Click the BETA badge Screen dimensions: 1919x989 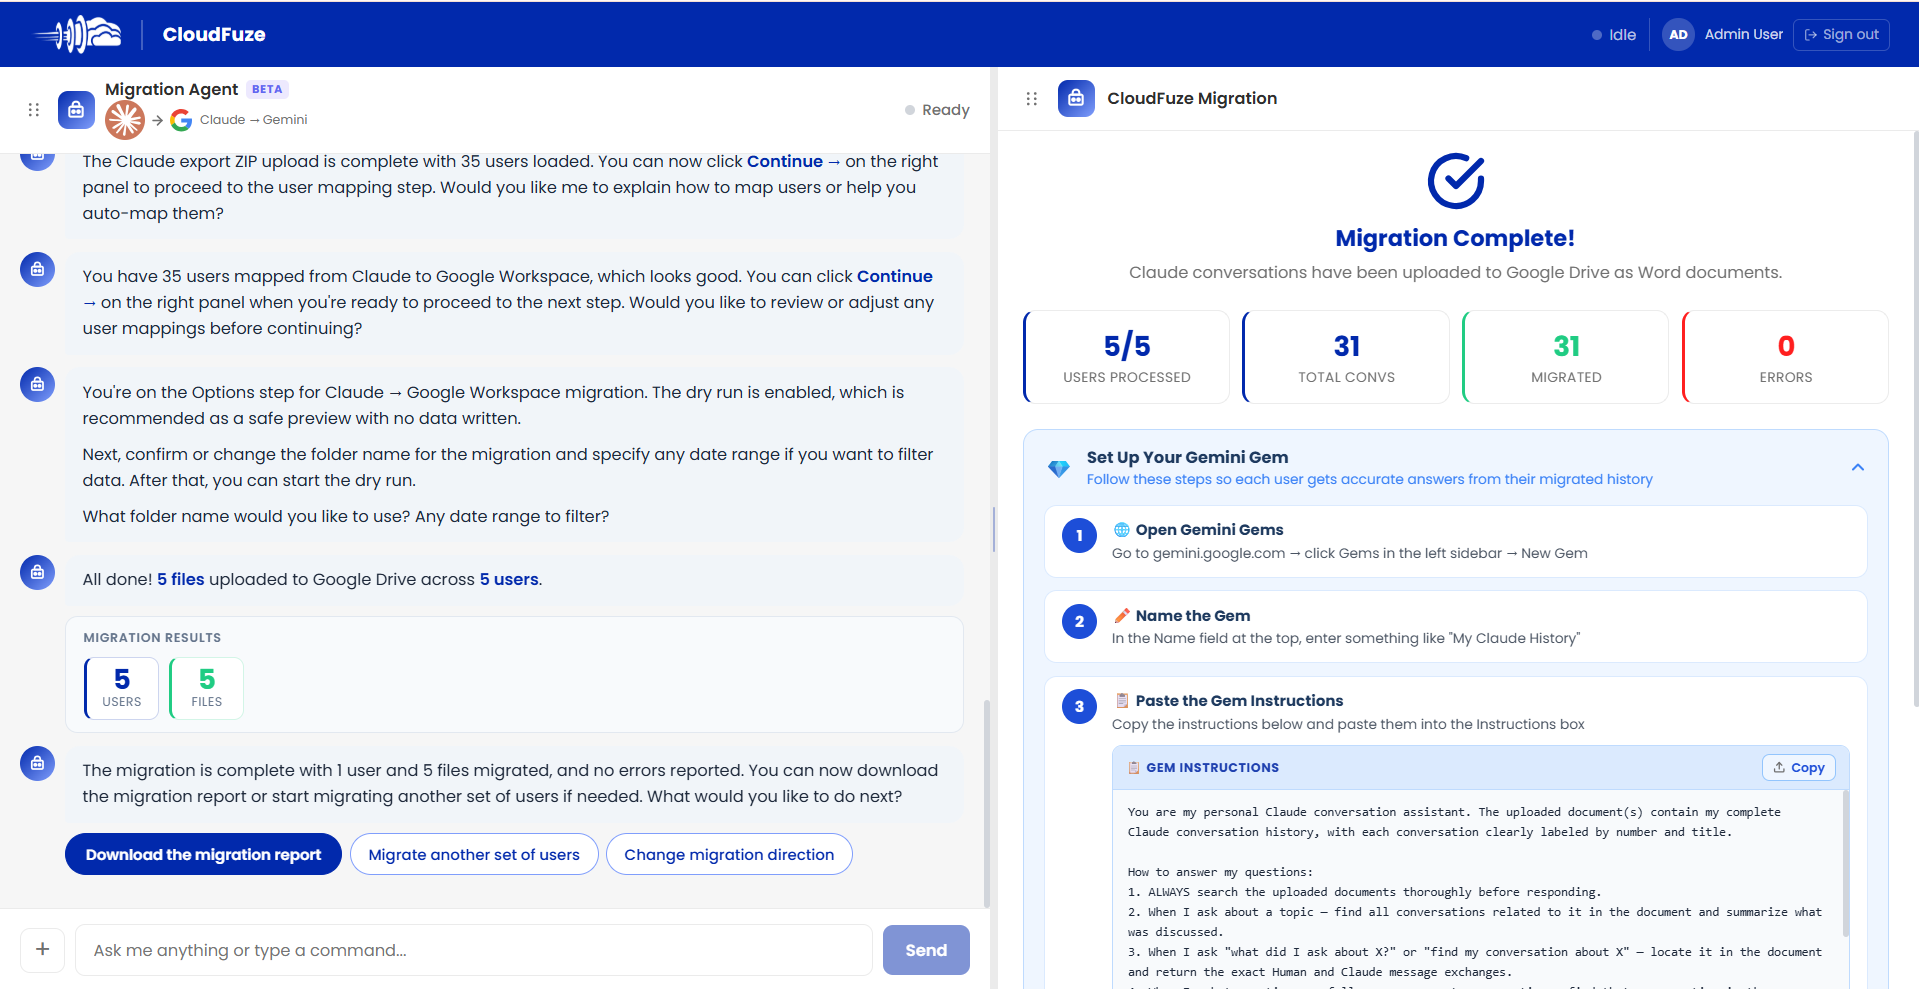tap(267, 89)
